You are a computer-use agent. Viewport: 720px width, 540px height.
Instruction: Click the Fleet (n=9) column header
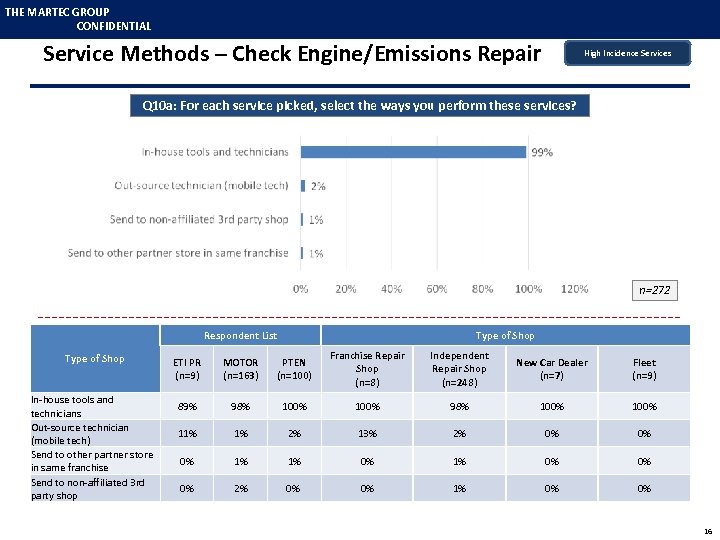pyautogui.click(x=644, y=369)
